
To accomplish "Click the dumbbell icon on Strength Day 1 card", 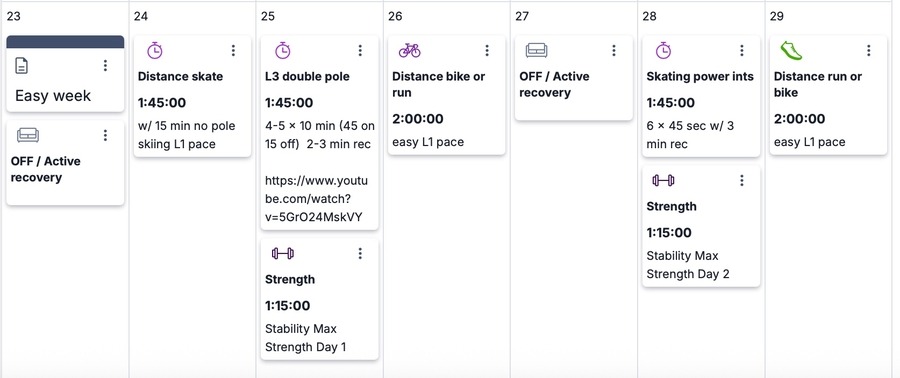I will (x=282, y=253).
